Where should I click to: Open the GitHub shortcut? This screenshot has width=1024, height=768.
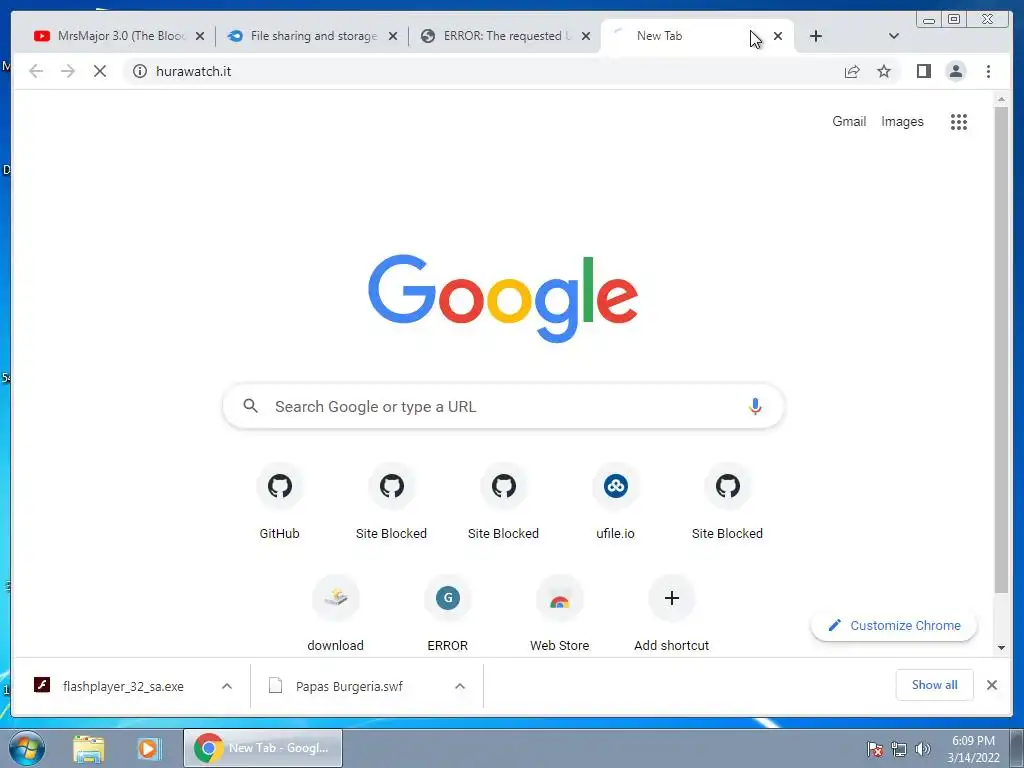pos(280,501)
